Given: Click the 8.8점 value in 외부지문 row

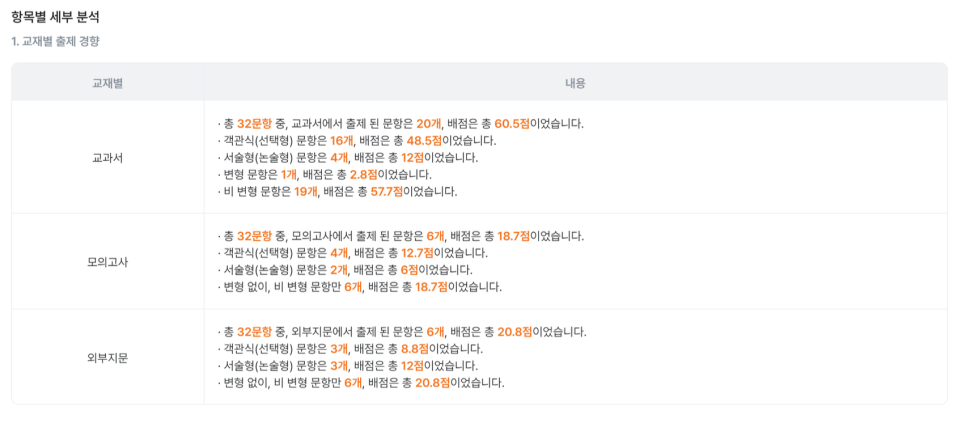Looking at the screenshot, I should coord(415,349).
